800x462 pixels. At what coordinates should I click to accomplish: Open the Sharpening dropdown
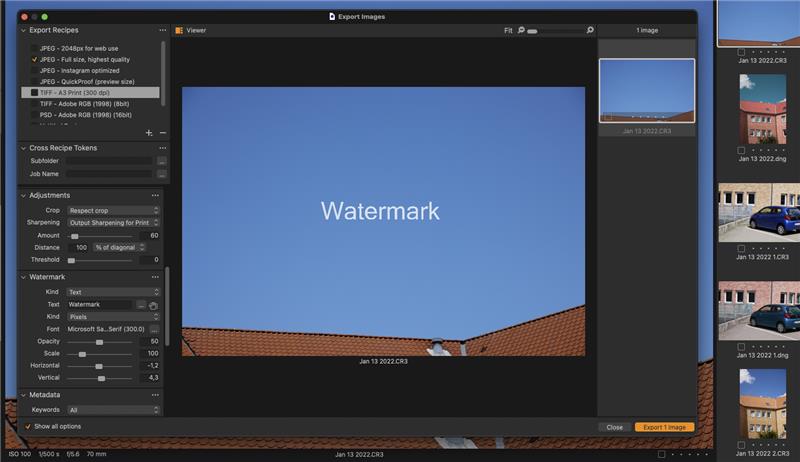click(113, 223)
